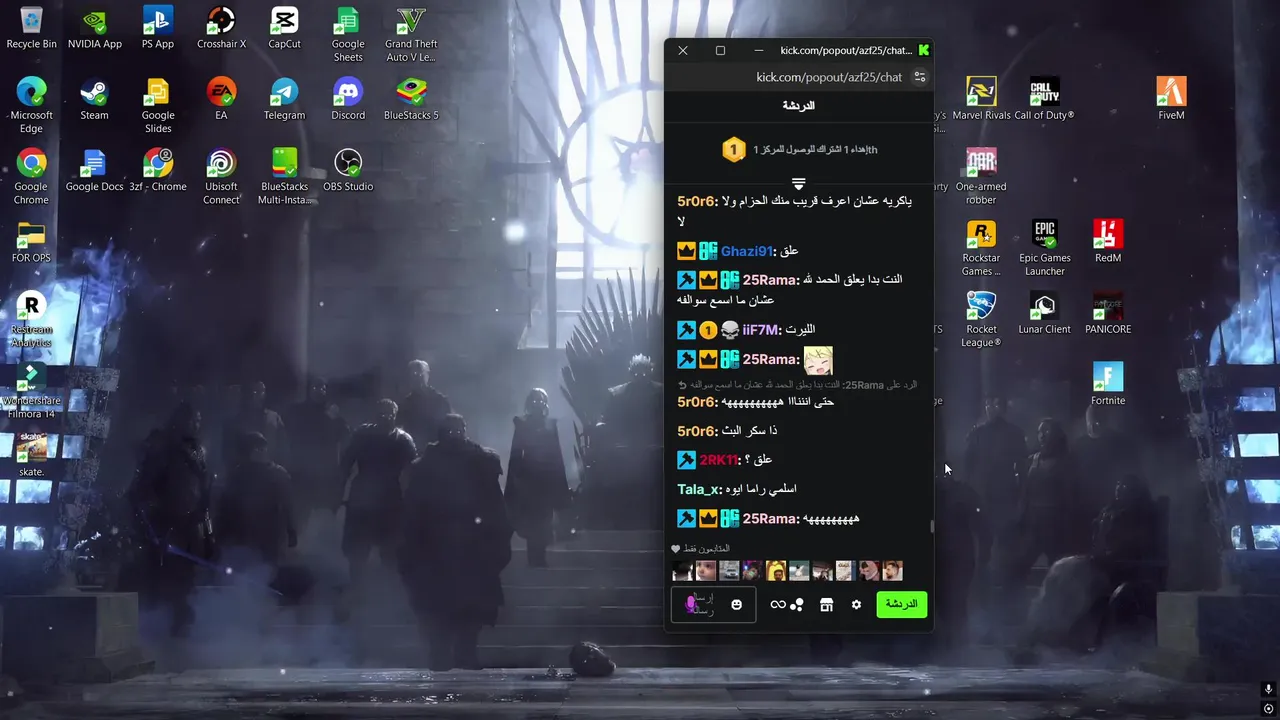Open Discord desktop shortcut

coord(348,99)
